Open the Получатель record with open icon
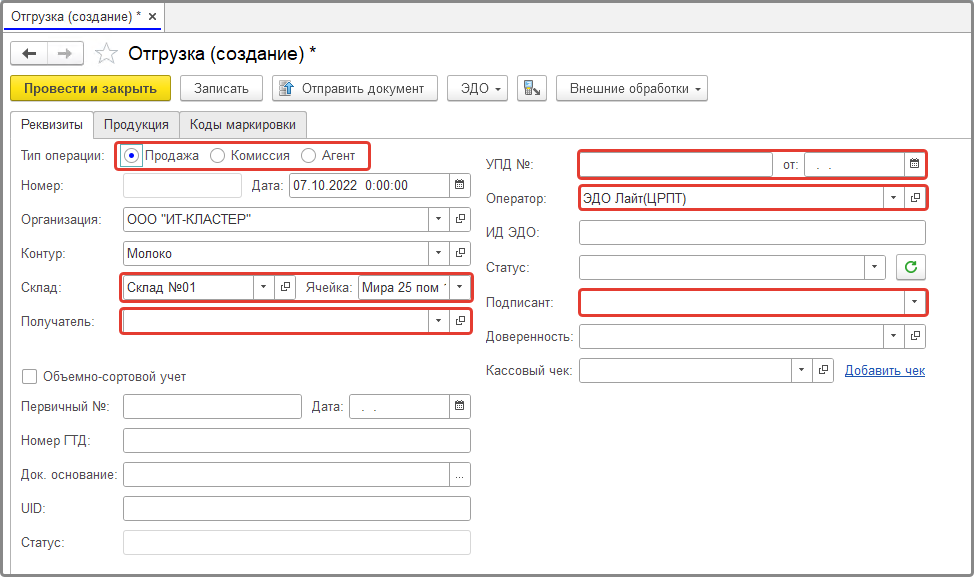The width and height of the screenshot is (974, 577). click(460, 321)
